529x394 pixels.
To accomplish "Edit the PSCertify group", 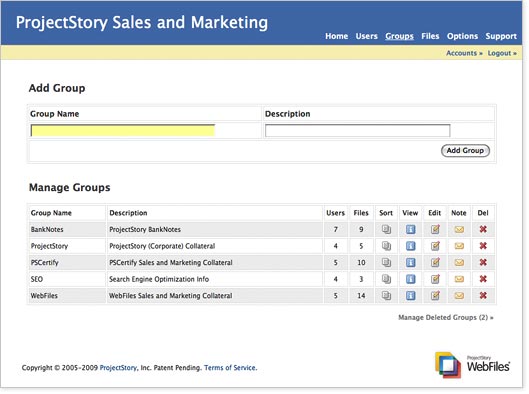I will pyautogui.click(x=435, y=262).
